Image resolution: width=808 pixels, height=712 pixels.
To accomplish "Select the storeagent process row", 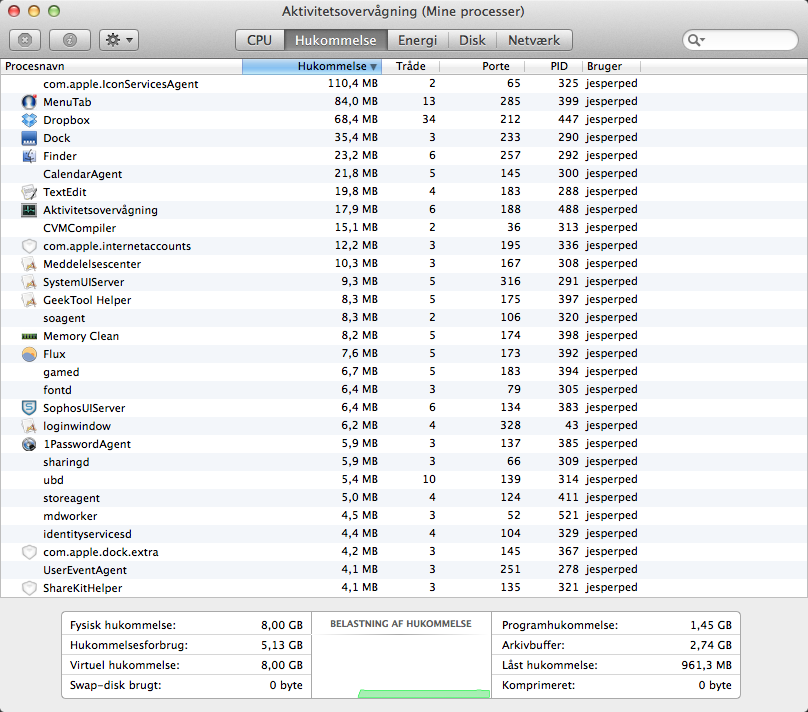I will tap(404, 498).
